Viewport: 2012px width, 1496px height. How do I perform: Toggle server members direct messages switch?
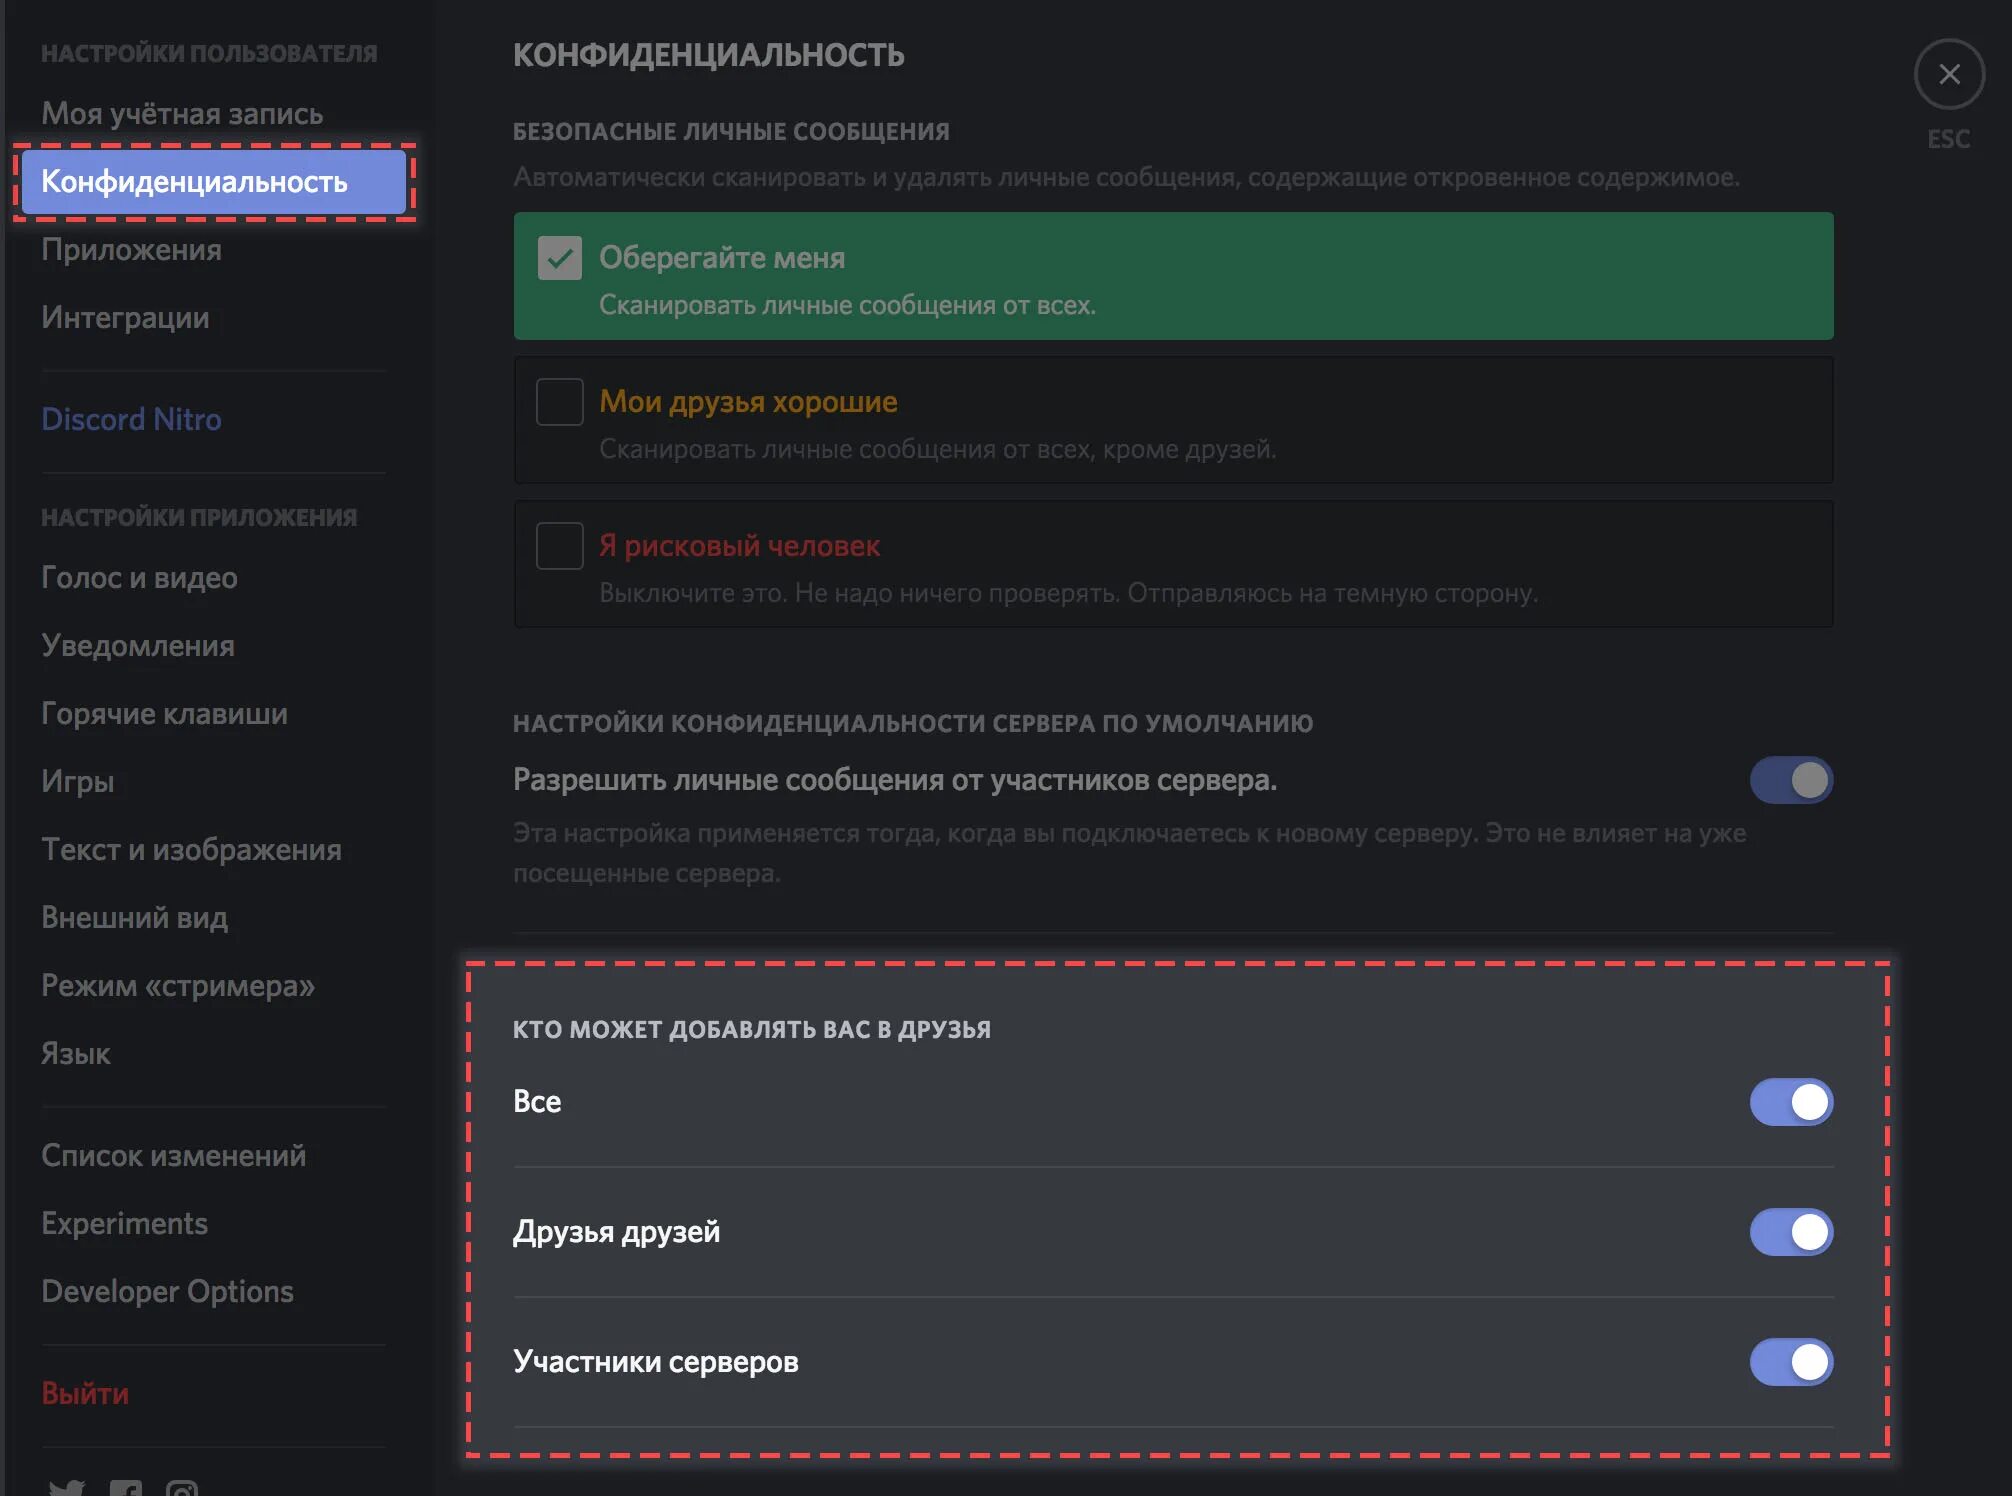1790,780
